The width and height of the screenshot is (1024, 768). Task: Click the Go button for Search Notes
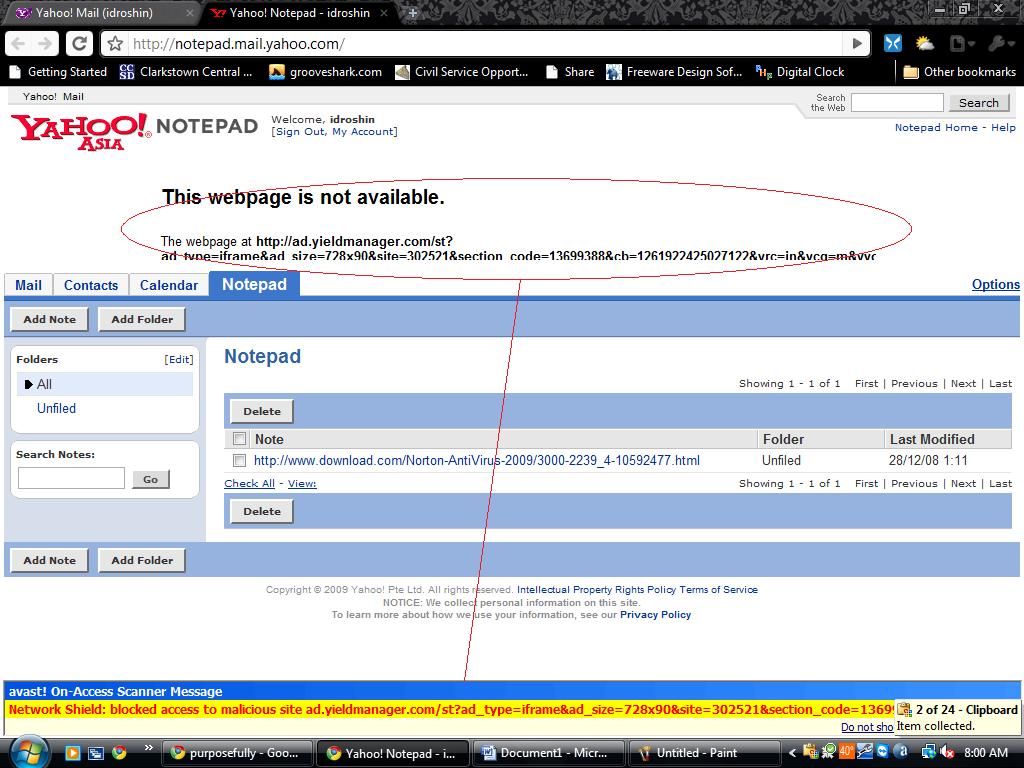click(150, 479)
